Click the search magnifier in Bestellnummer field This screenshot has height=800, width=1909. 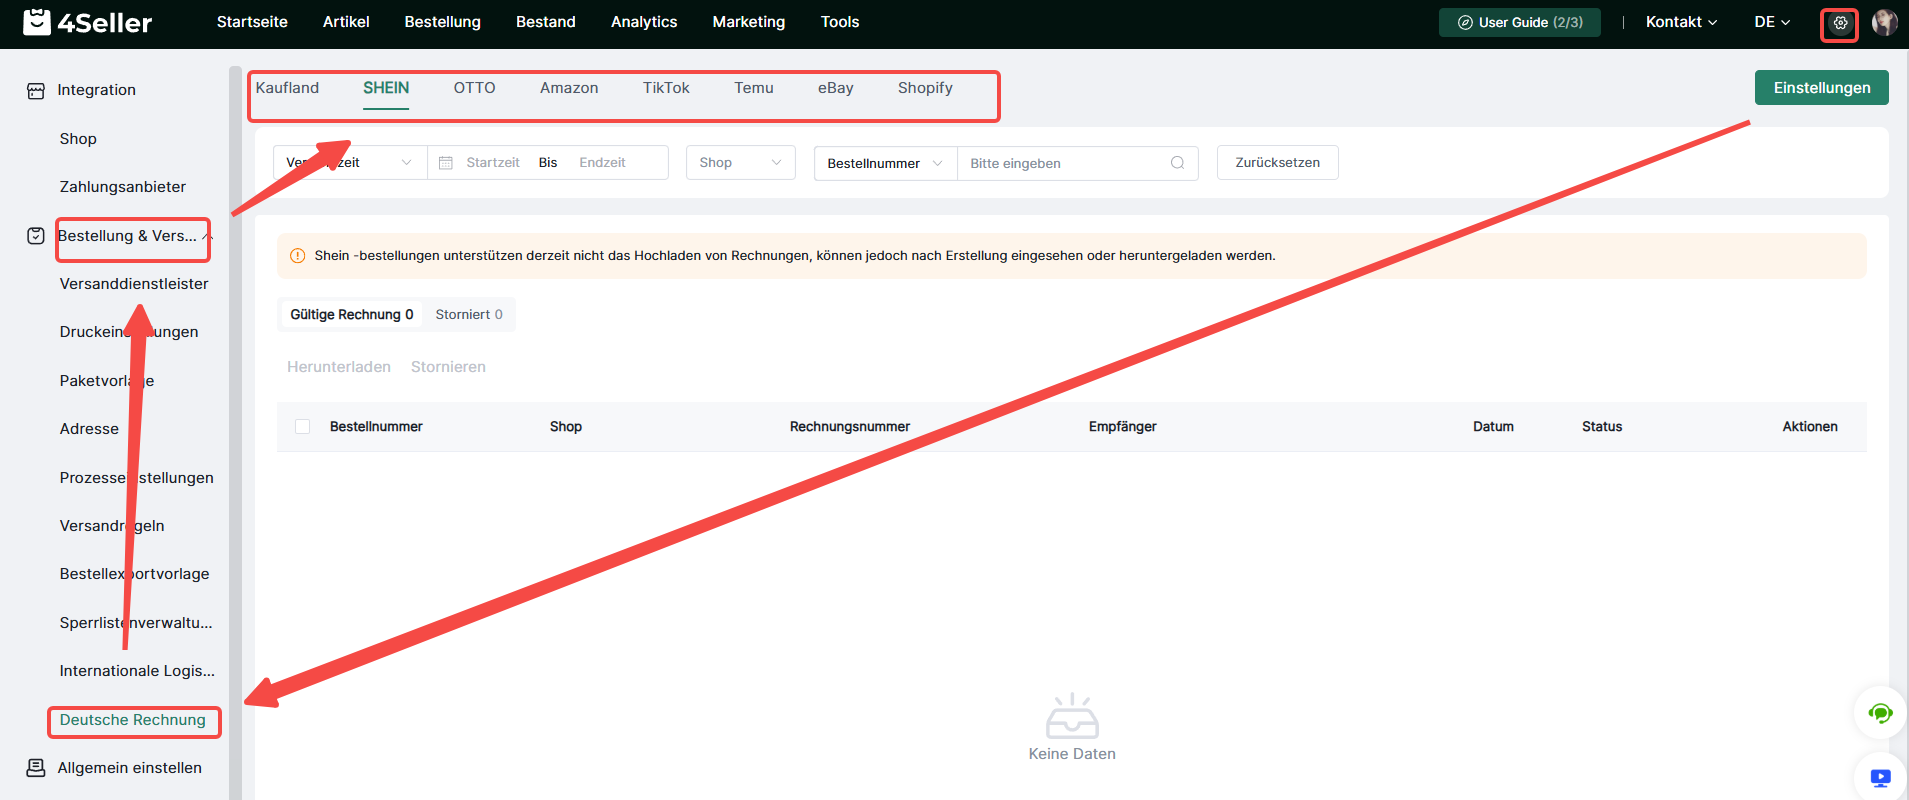1177,163
